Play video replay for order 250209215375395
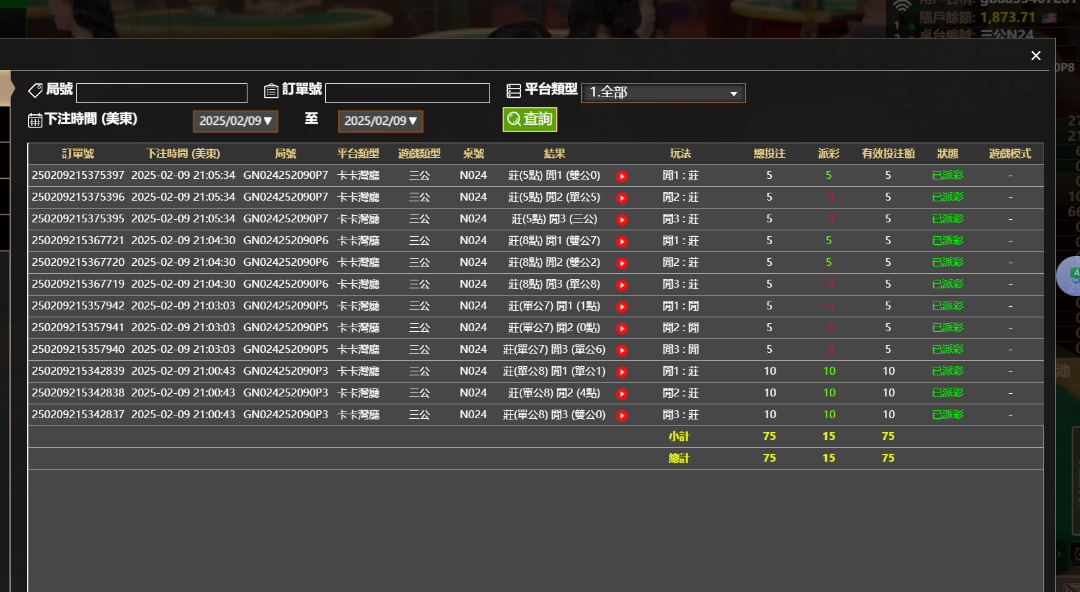Viewport: 1080px width, 592px height. pyautogui.click(x=621, y=220)
